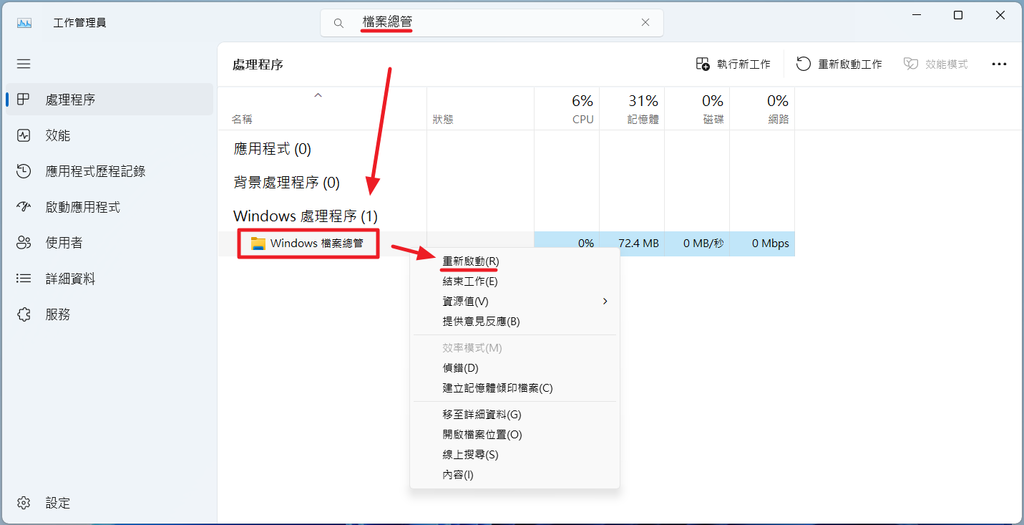This screenshot has width=1024, height=525.
Task: Click the sort chevron above 名稱
Action: click(318, 95)
